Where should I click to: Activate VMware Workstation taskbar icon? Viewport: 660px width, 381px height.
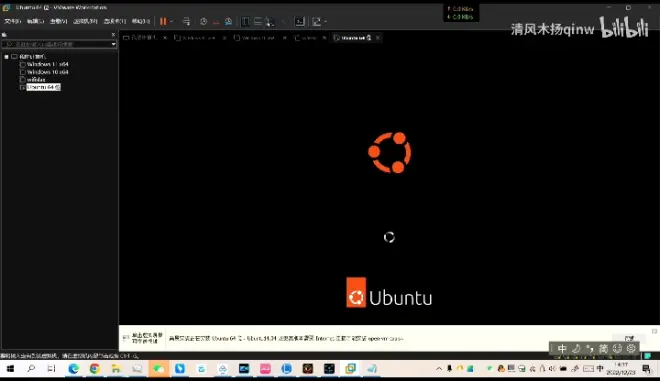350,369
